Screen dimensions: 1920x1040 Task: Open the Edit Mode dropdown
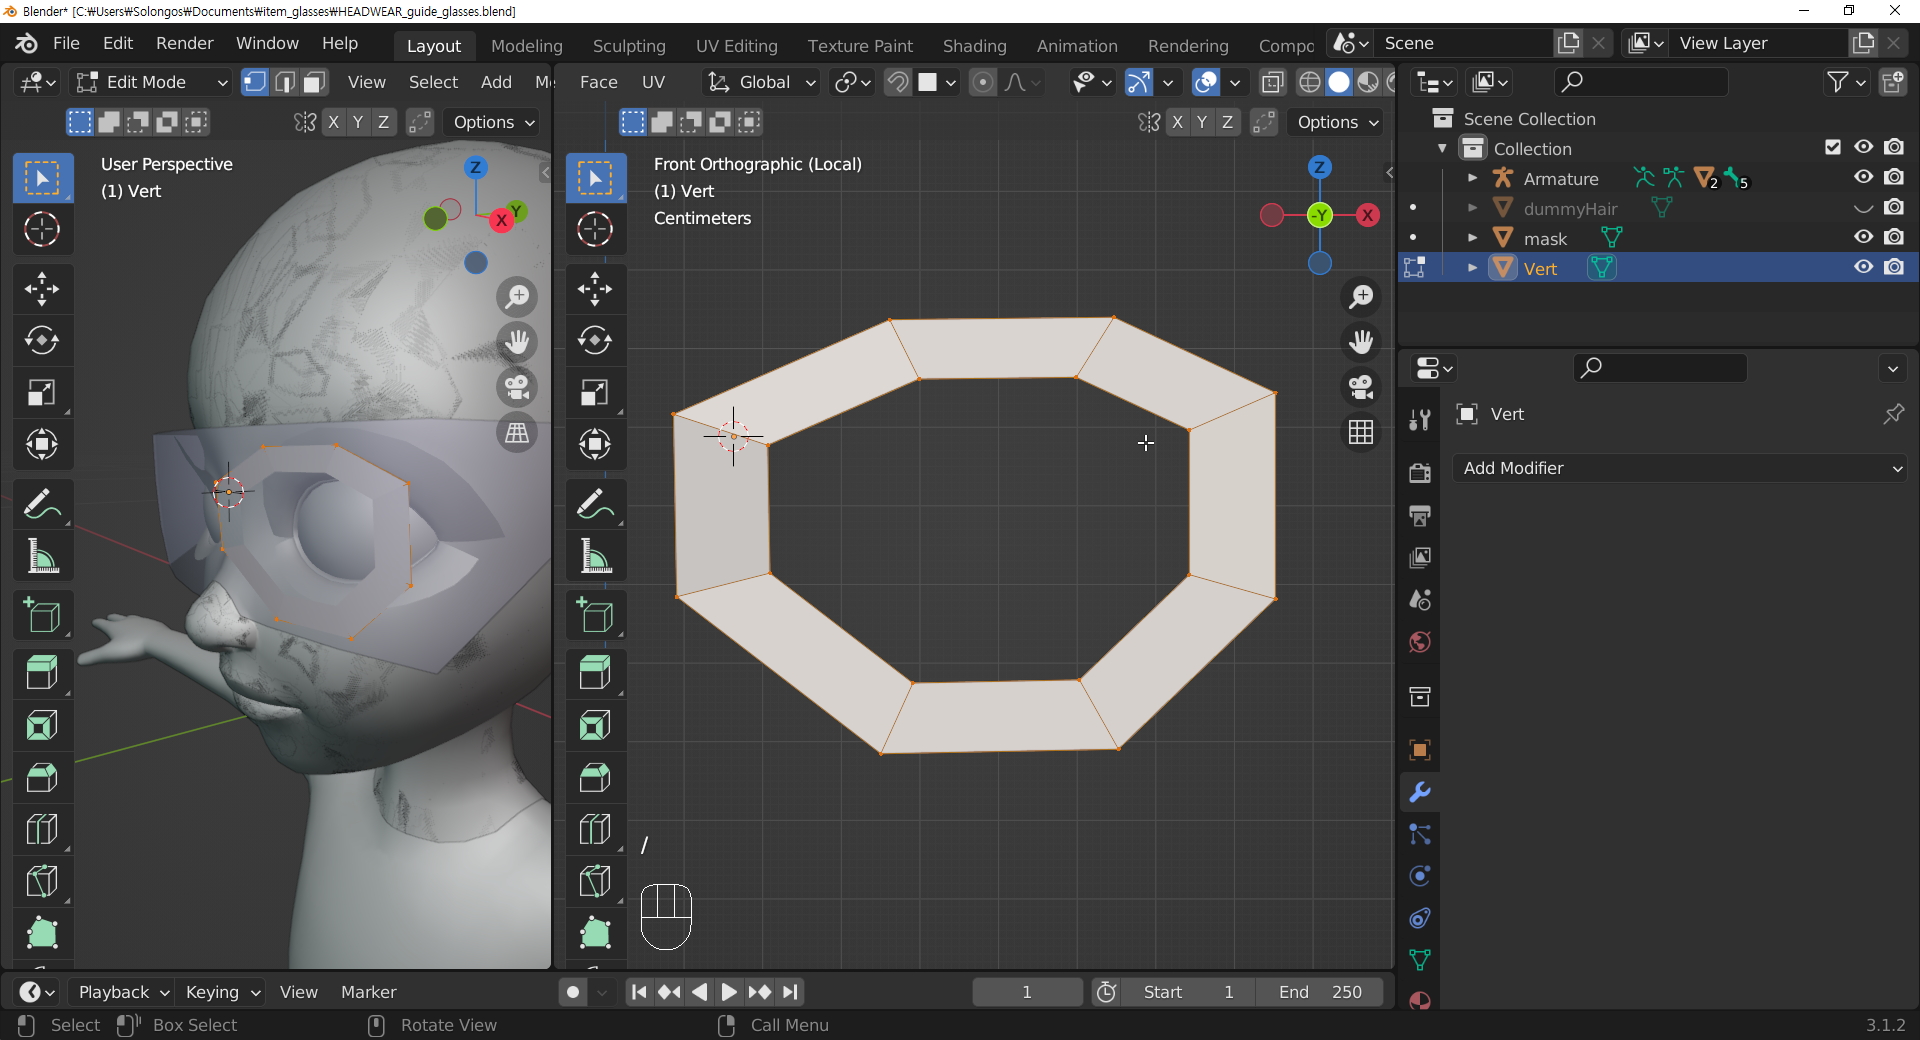click(x=152, y=82)
